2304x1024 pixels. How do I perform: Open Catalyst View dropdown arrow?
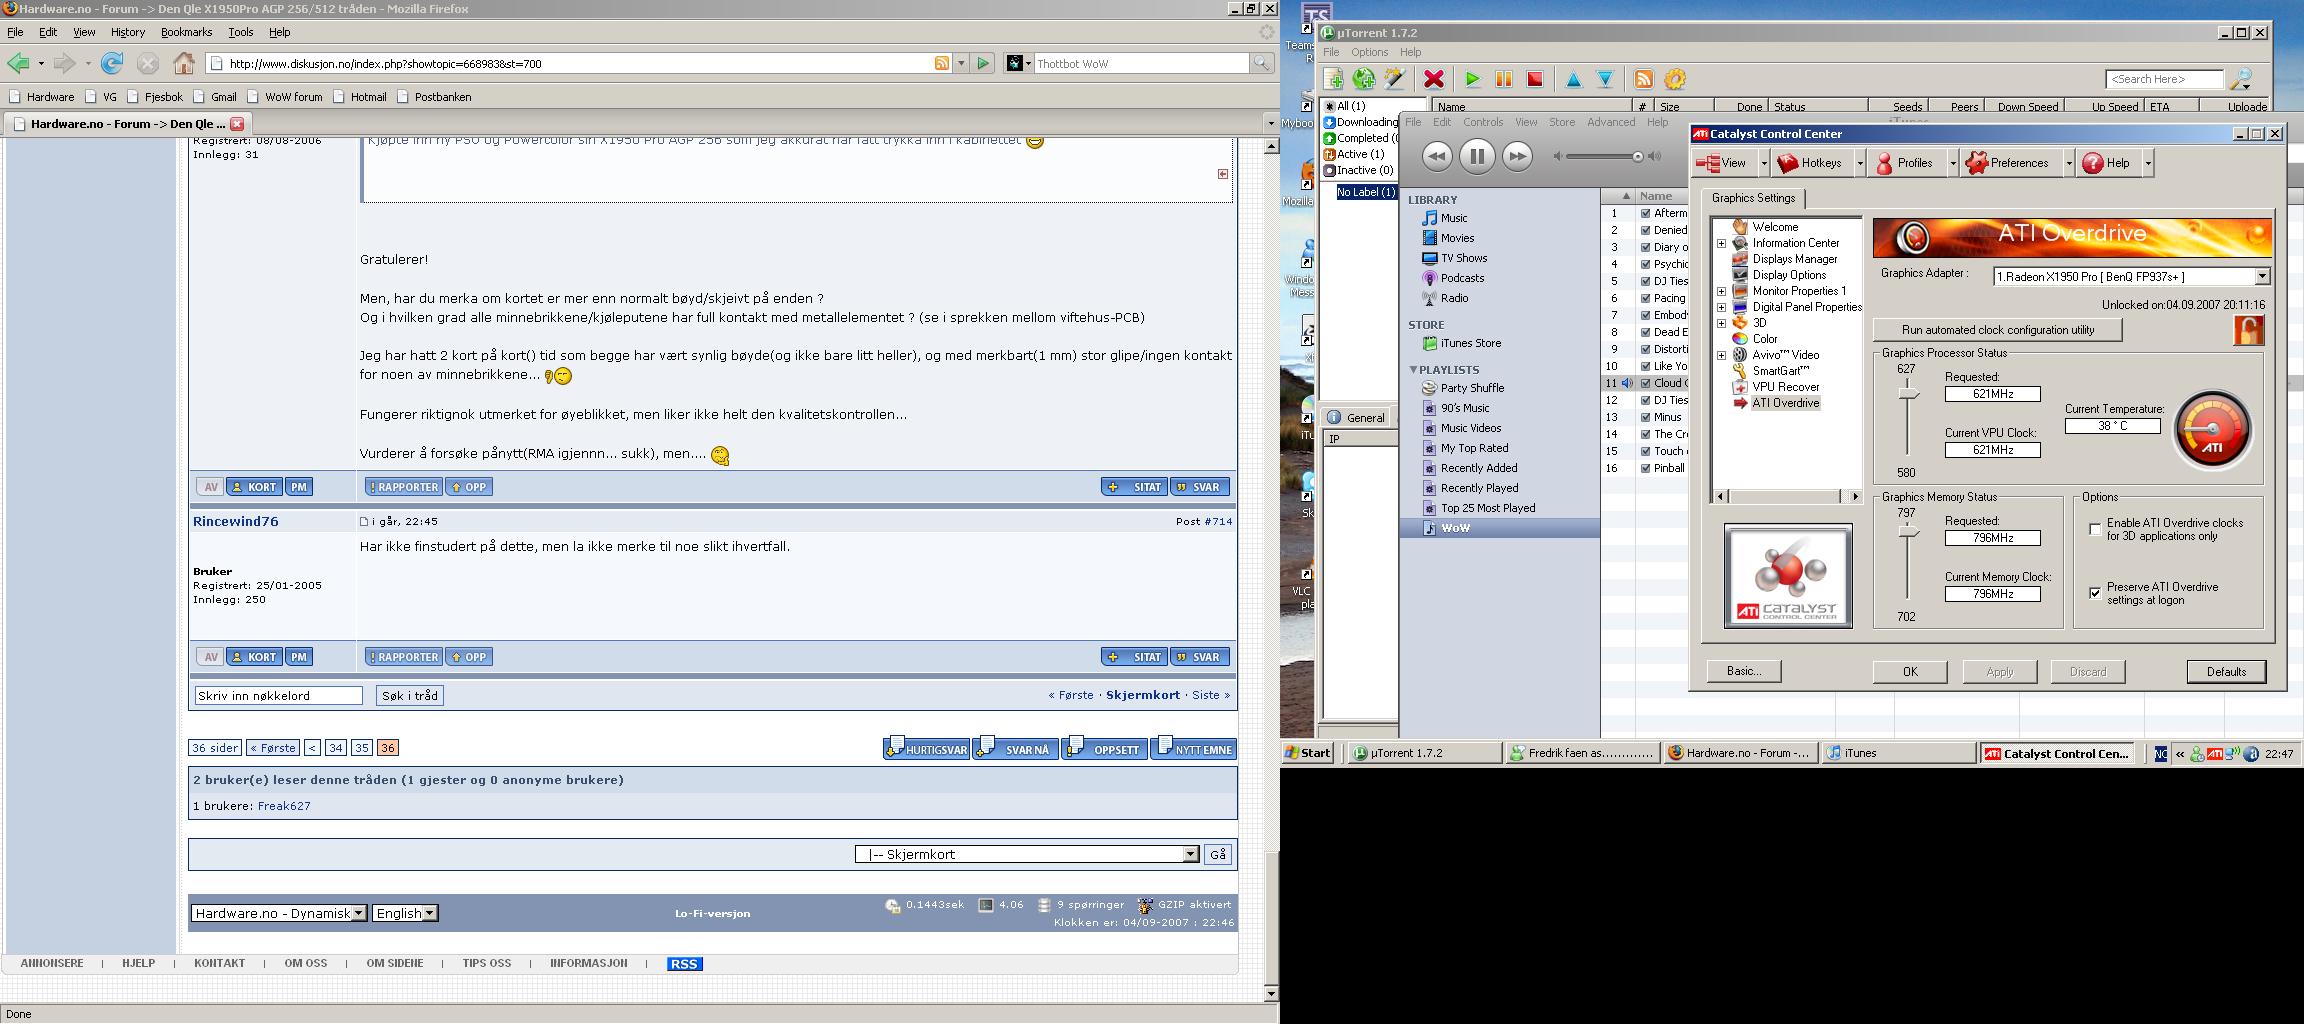(x=1764, y=163)
